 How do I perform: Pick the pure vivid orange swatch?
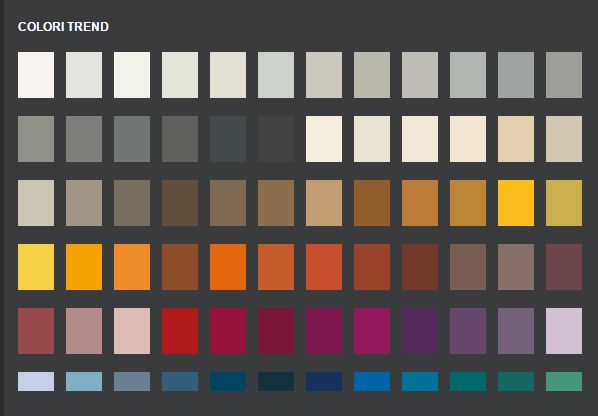coord(228,267)
